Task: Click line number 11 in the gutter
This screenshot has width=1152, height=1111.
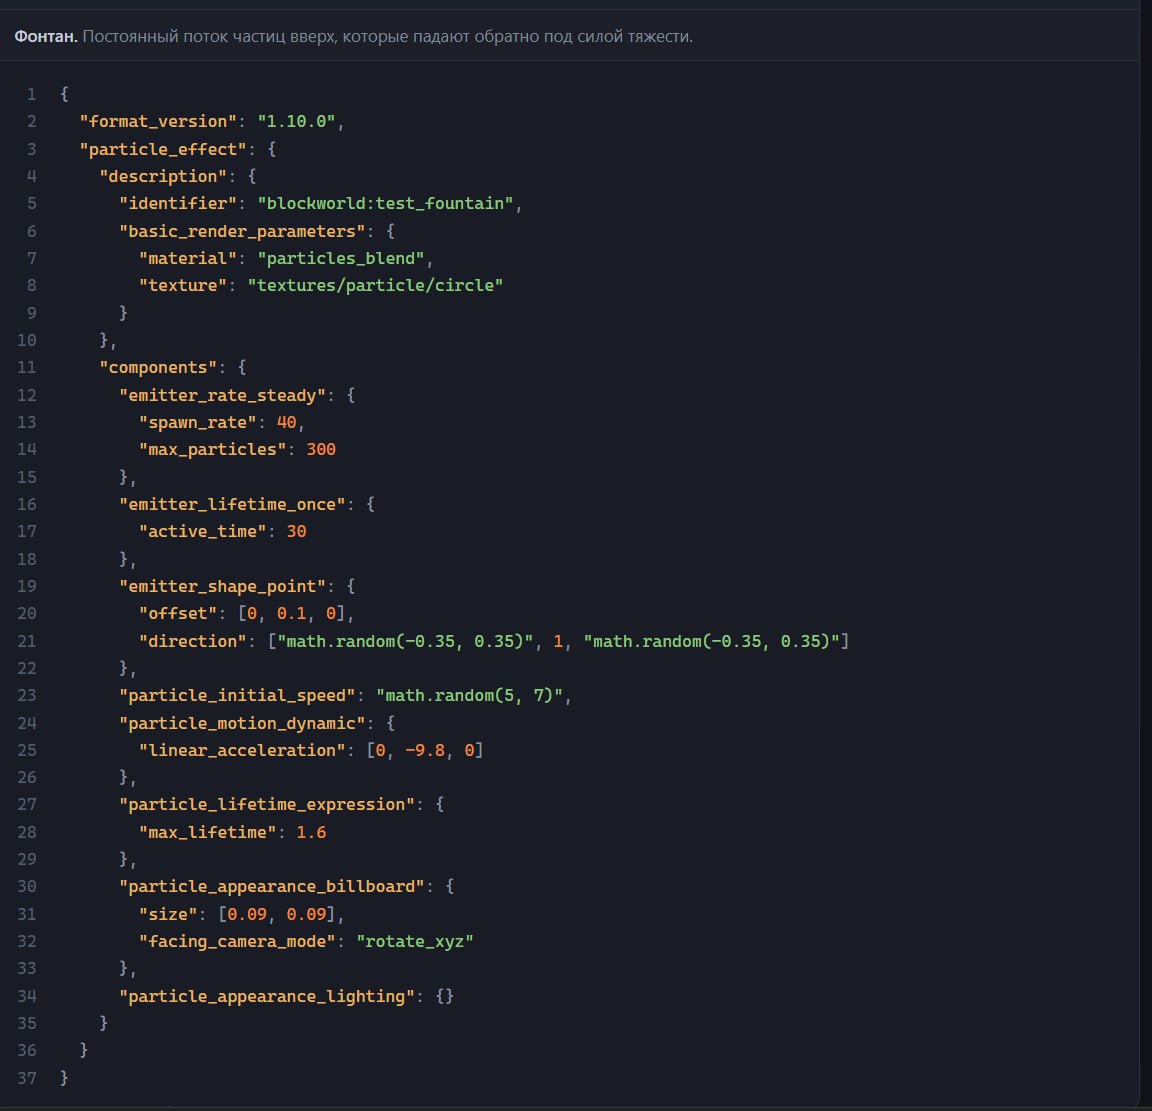Action: (x=26, y=367)
